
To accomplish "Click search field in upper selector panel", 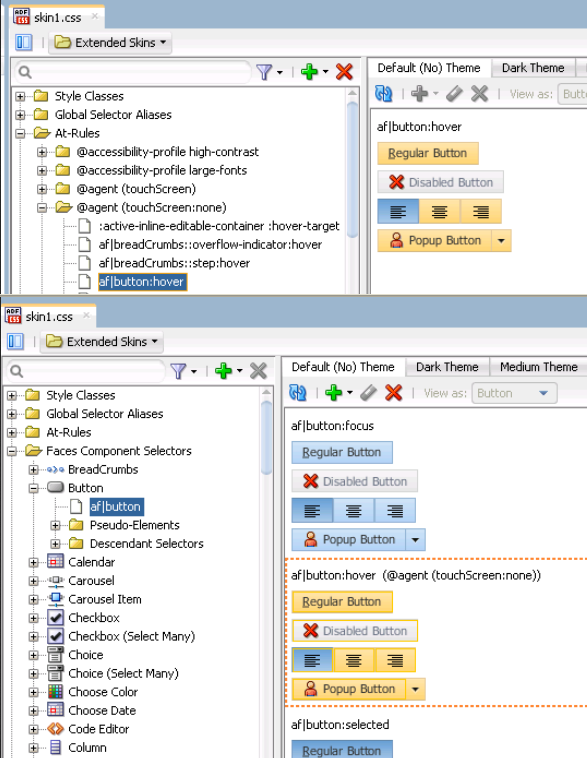I will 132,73.
